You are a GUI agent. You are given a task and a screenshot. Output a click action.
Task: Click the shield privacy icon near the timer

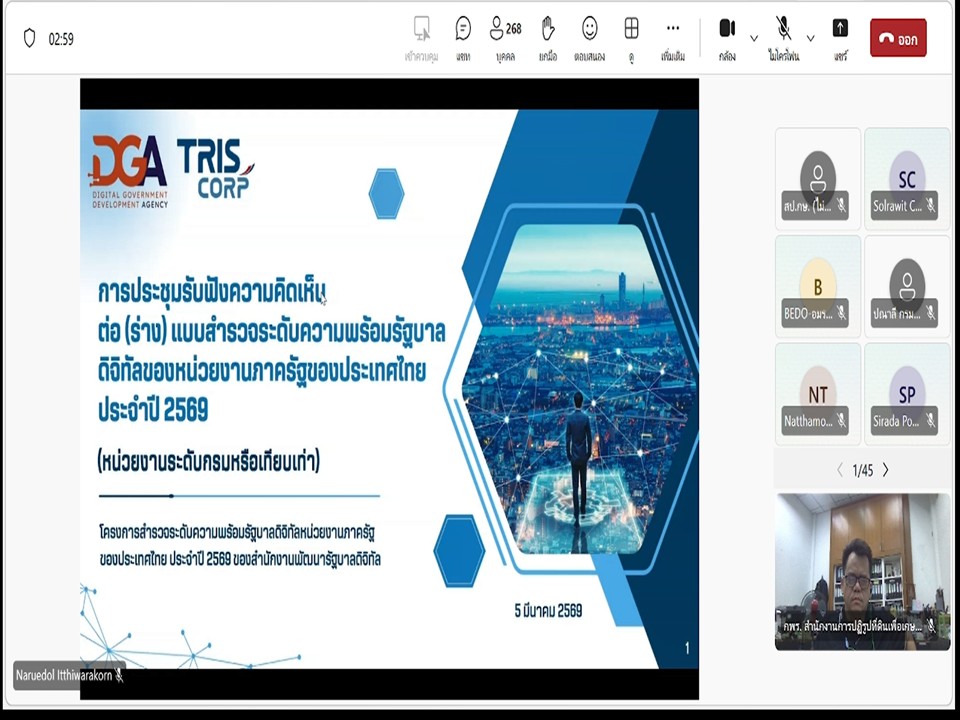30,37
